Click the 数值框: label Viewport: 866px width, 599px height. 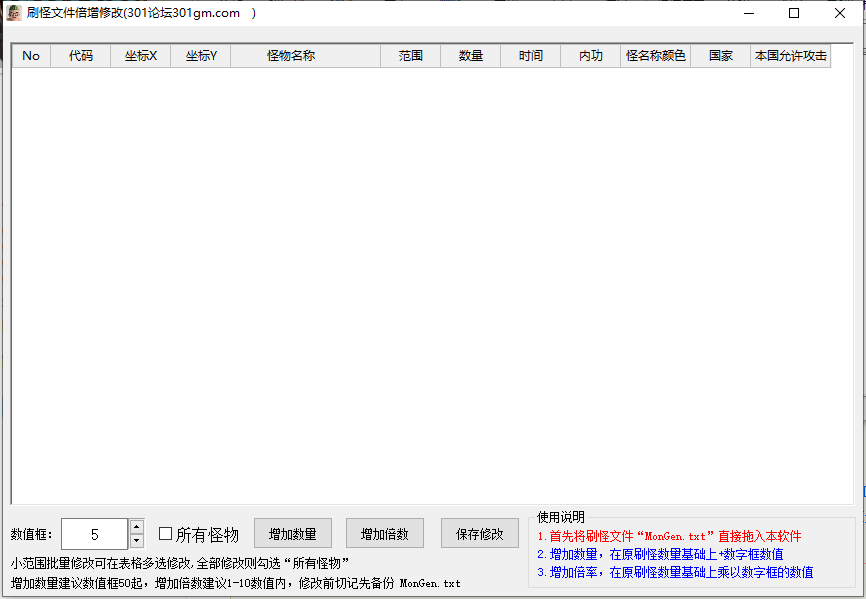point(31,534)
